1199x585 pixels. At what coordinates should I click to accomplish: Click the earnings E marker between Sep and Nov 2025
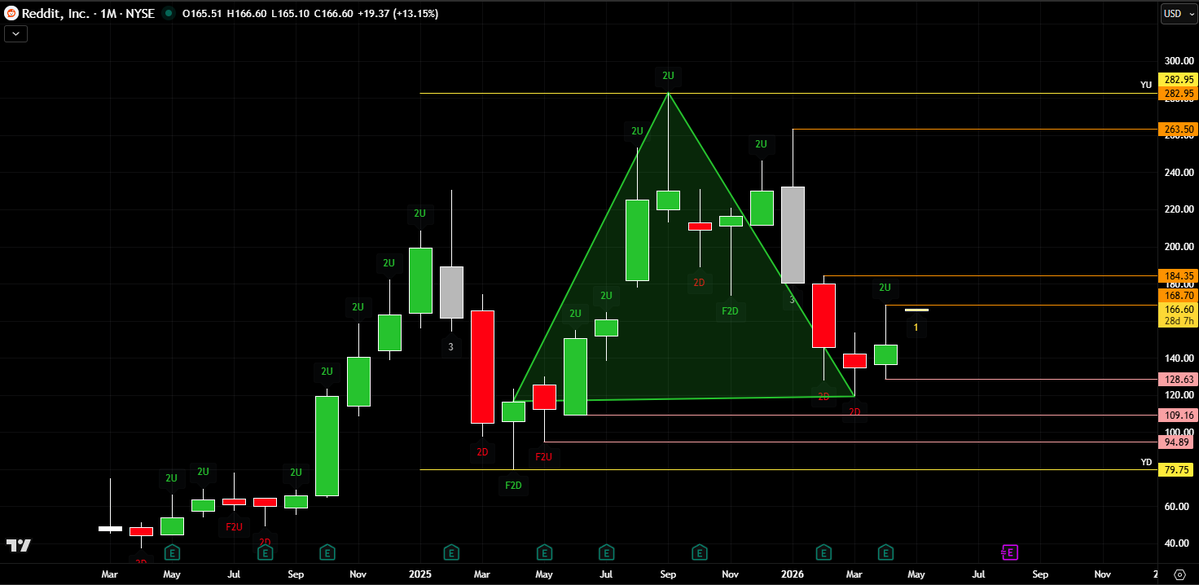[699, 551]
